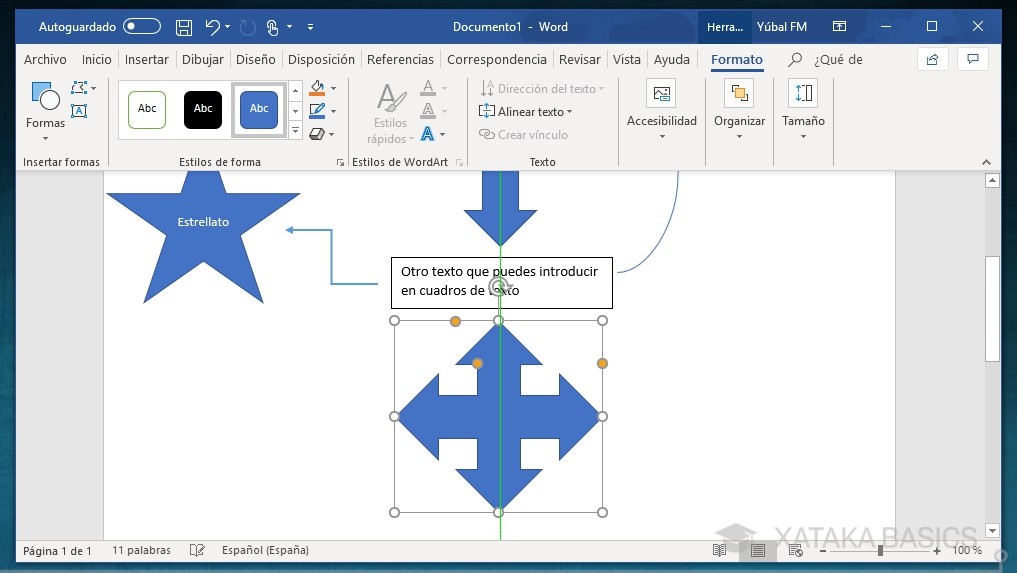
Task: Click the Undo arrow icon
Action: pyautogui.click(x=212, y=27)
